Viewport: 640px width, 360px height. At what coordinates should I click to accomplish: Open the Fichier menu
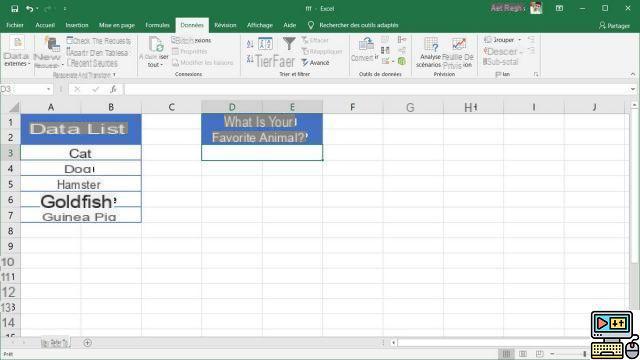[15, 25]
